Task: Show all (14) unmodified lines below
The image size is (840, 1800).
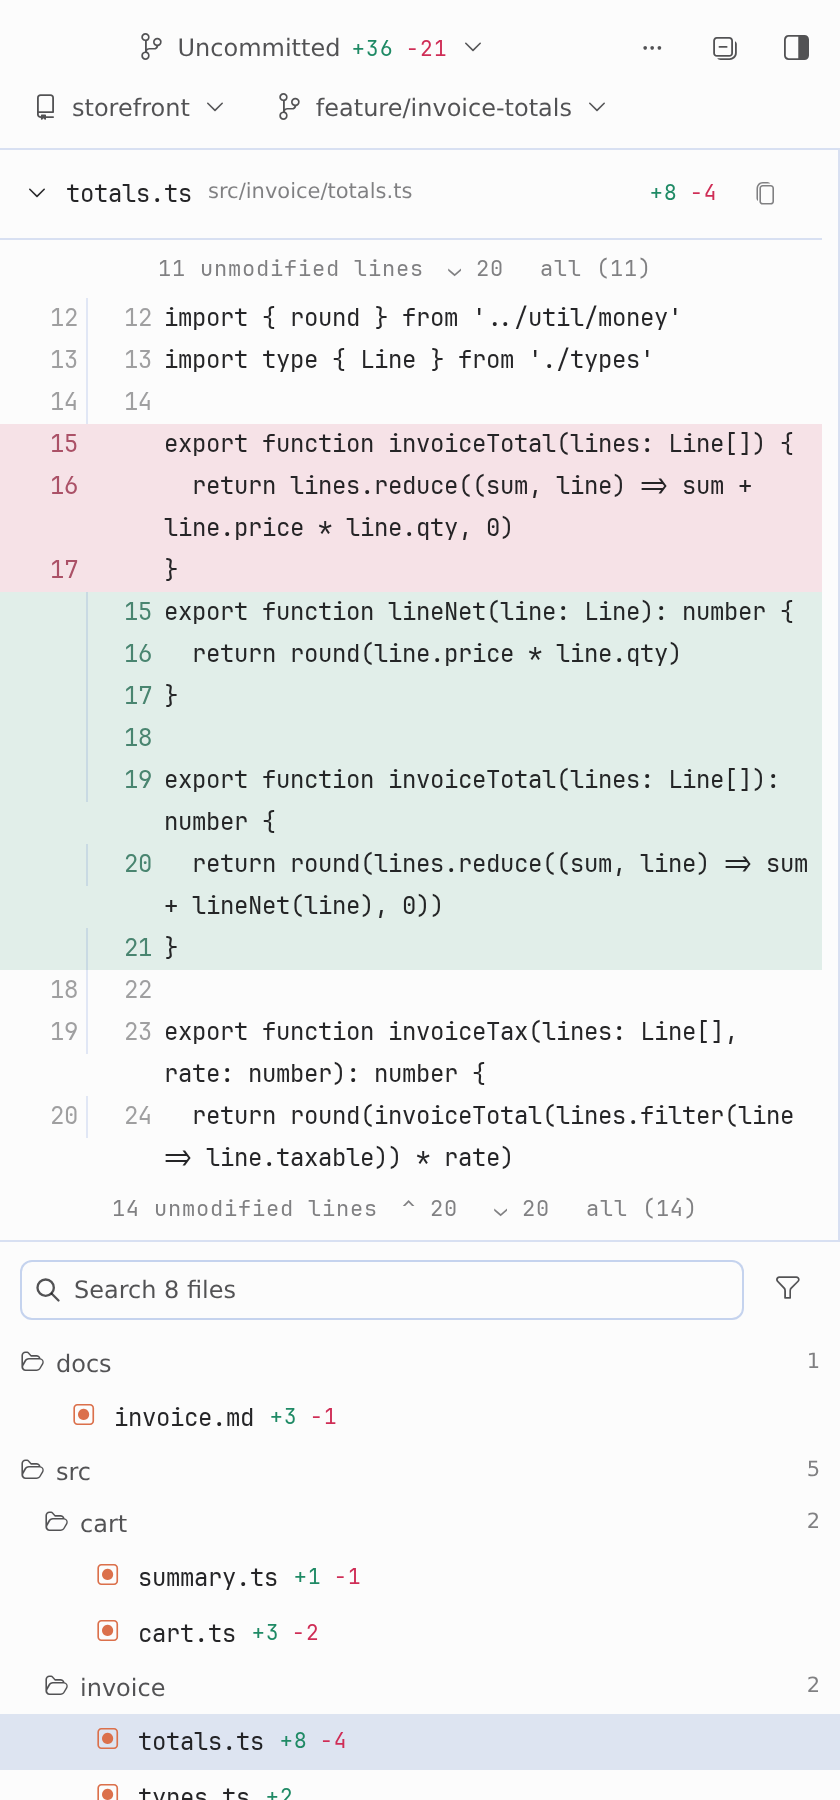Action: (641, 1208)
